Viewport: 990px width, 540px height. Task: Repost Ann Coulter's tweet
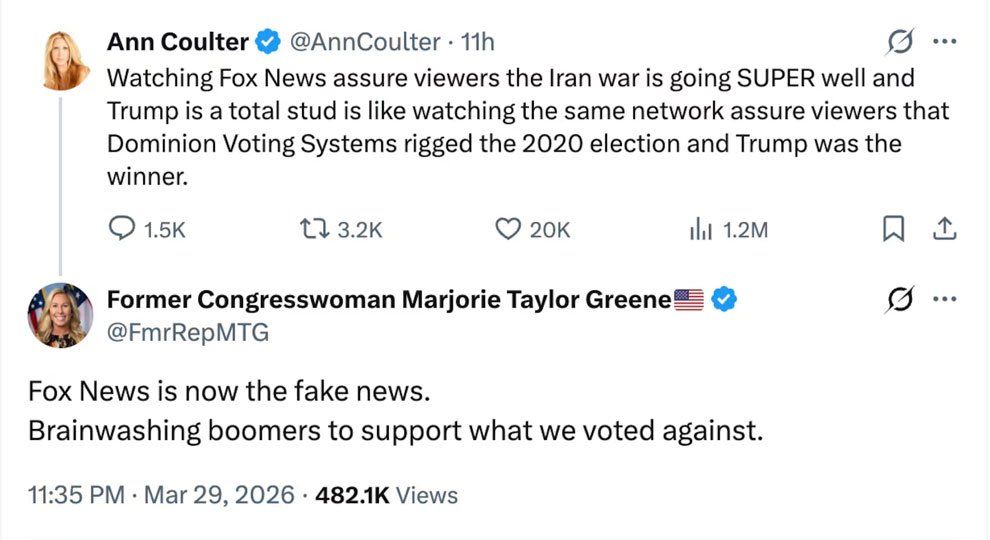point(315,229)
